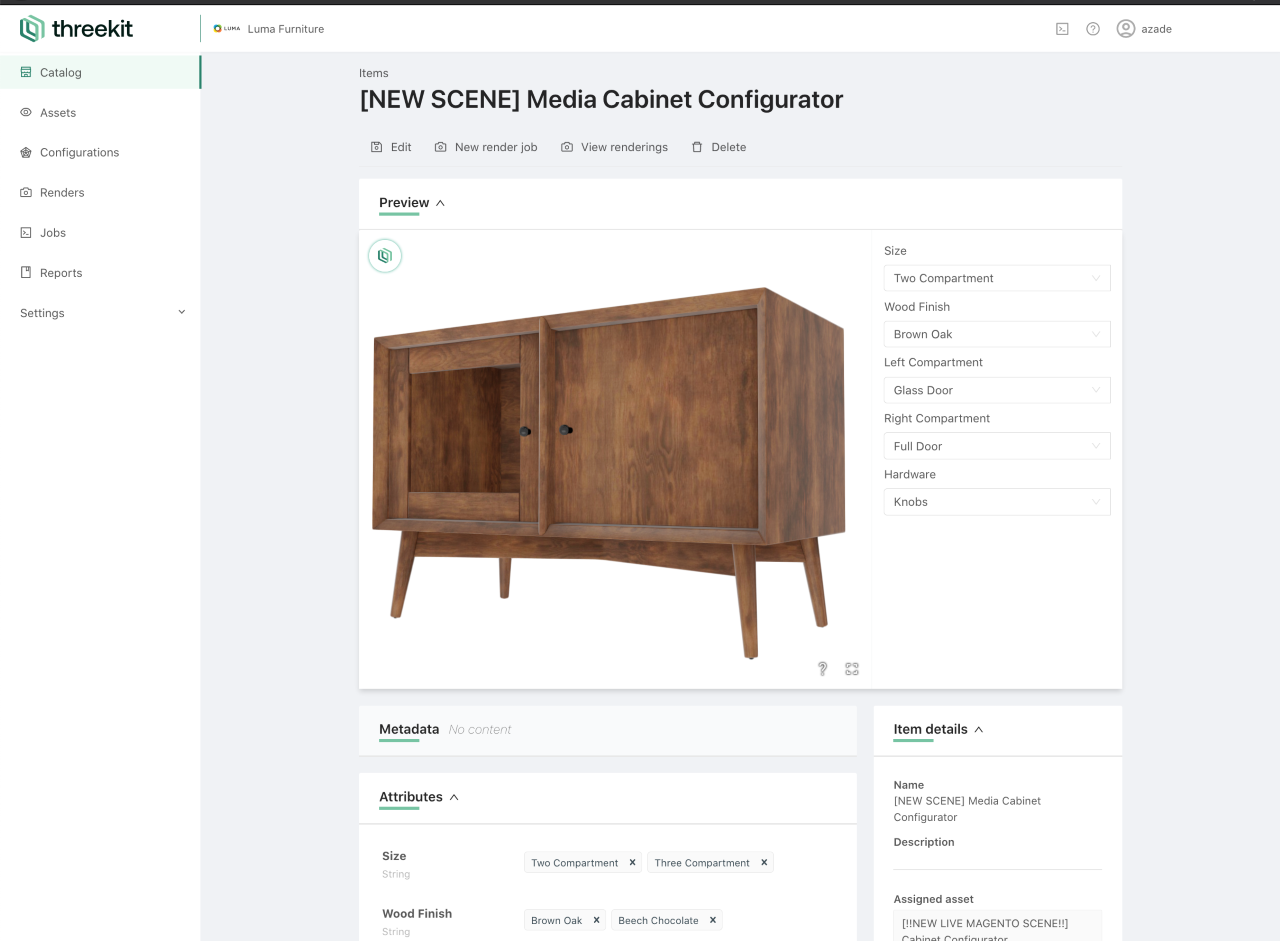The height and width of the screenshot is (941, 1280).
Task: Click the threekit logo
Action: 76,29
